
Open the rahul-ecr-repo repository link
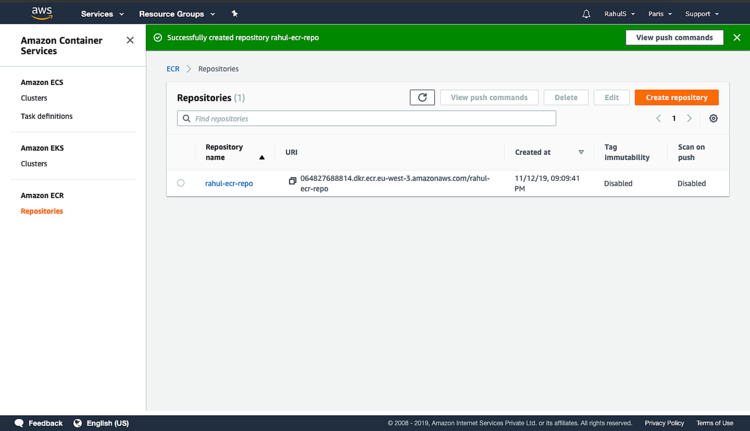point(229,183)
